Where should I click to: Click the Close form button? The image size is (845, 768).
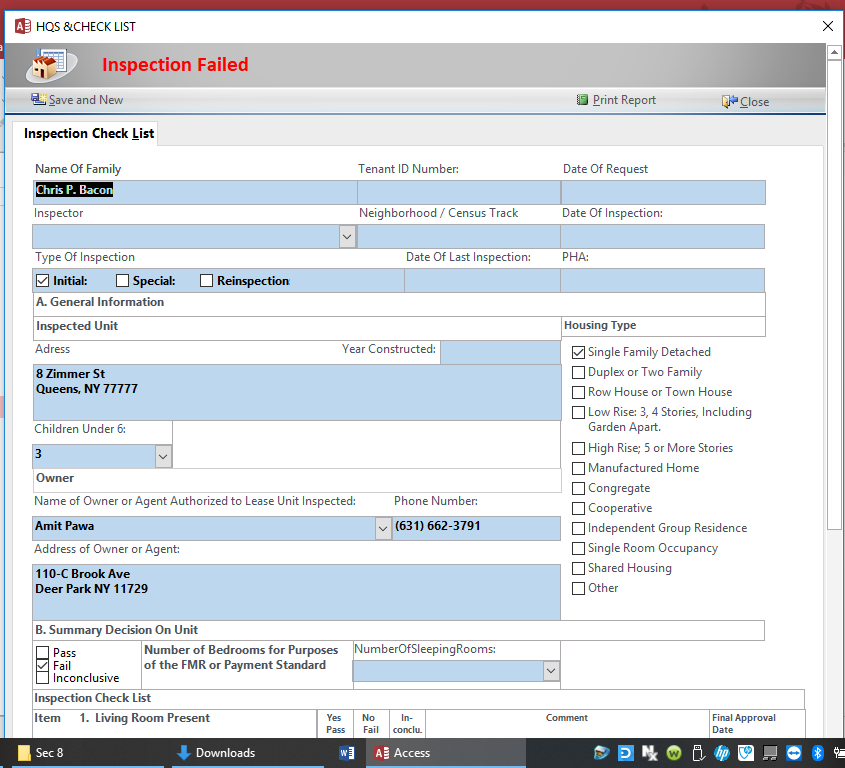(745, 101)
